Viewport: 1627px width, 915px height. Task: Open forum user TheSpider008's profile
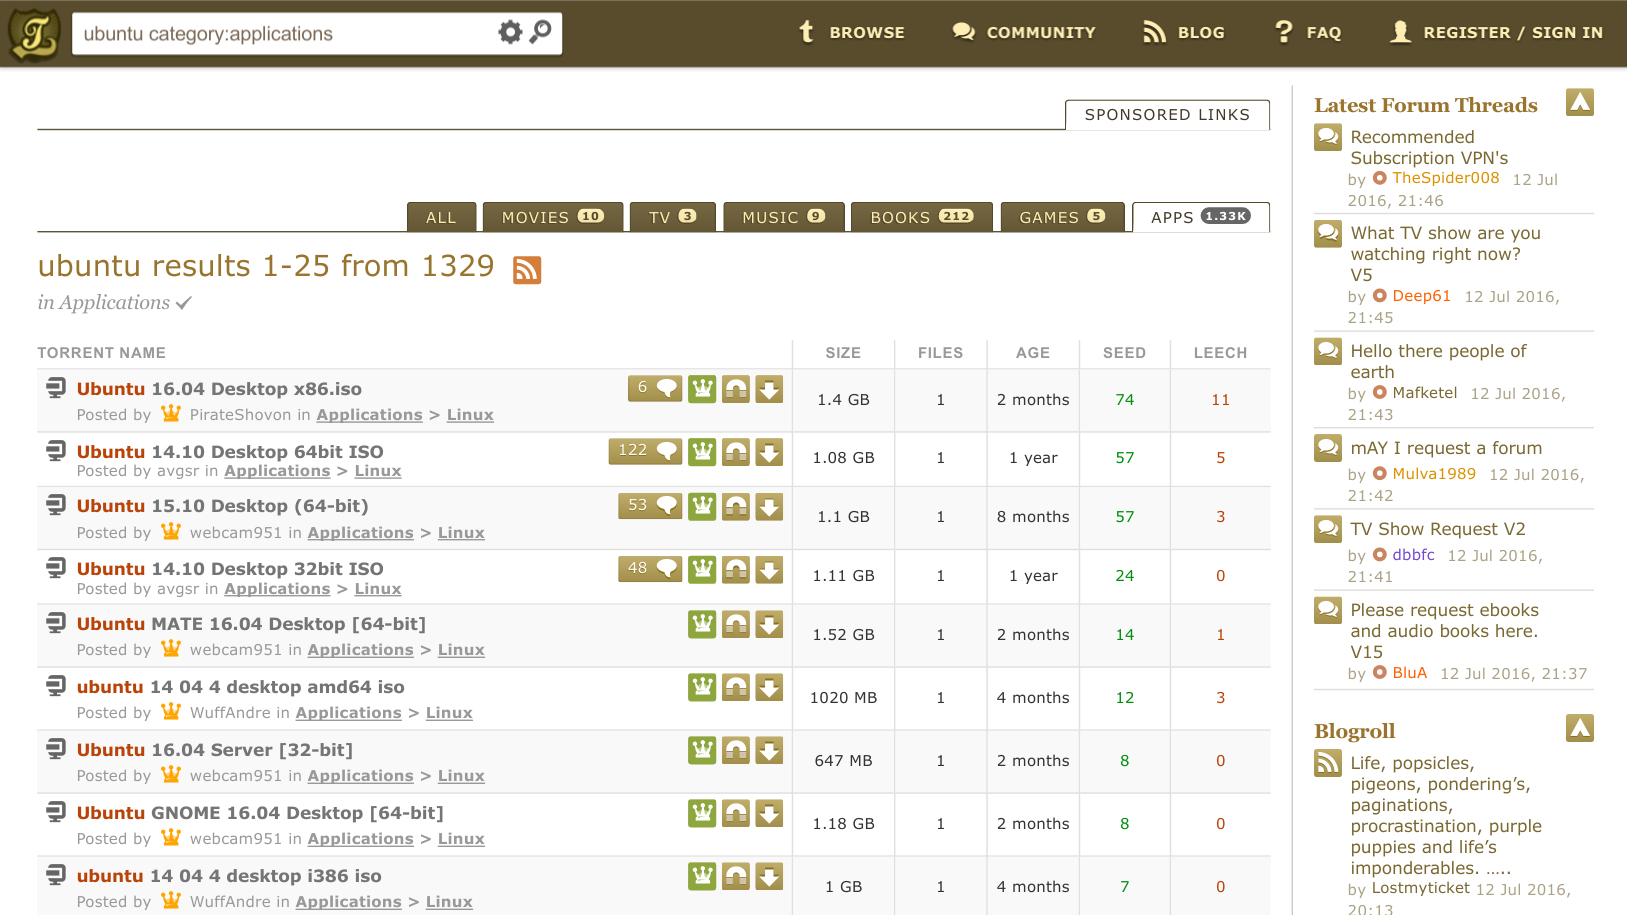click(x=1446, y=178)
